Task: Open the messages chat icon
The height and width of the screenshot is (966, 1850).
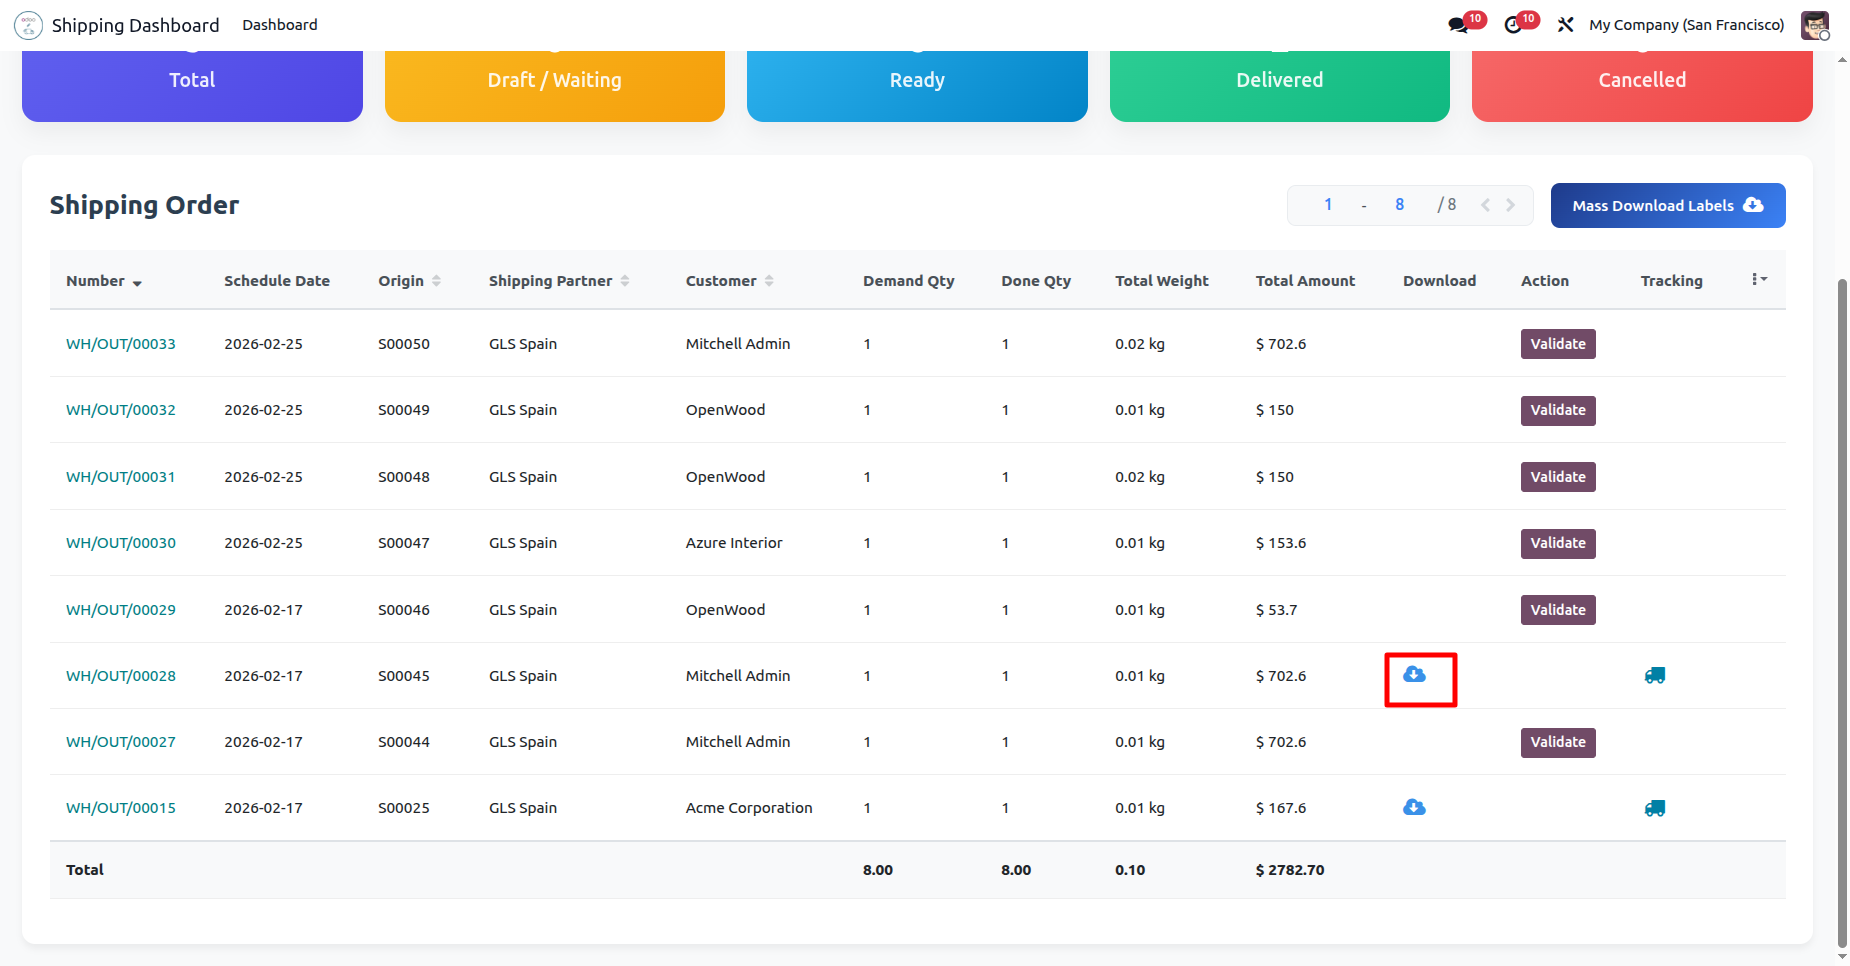Action: [x=1459, y=25]
